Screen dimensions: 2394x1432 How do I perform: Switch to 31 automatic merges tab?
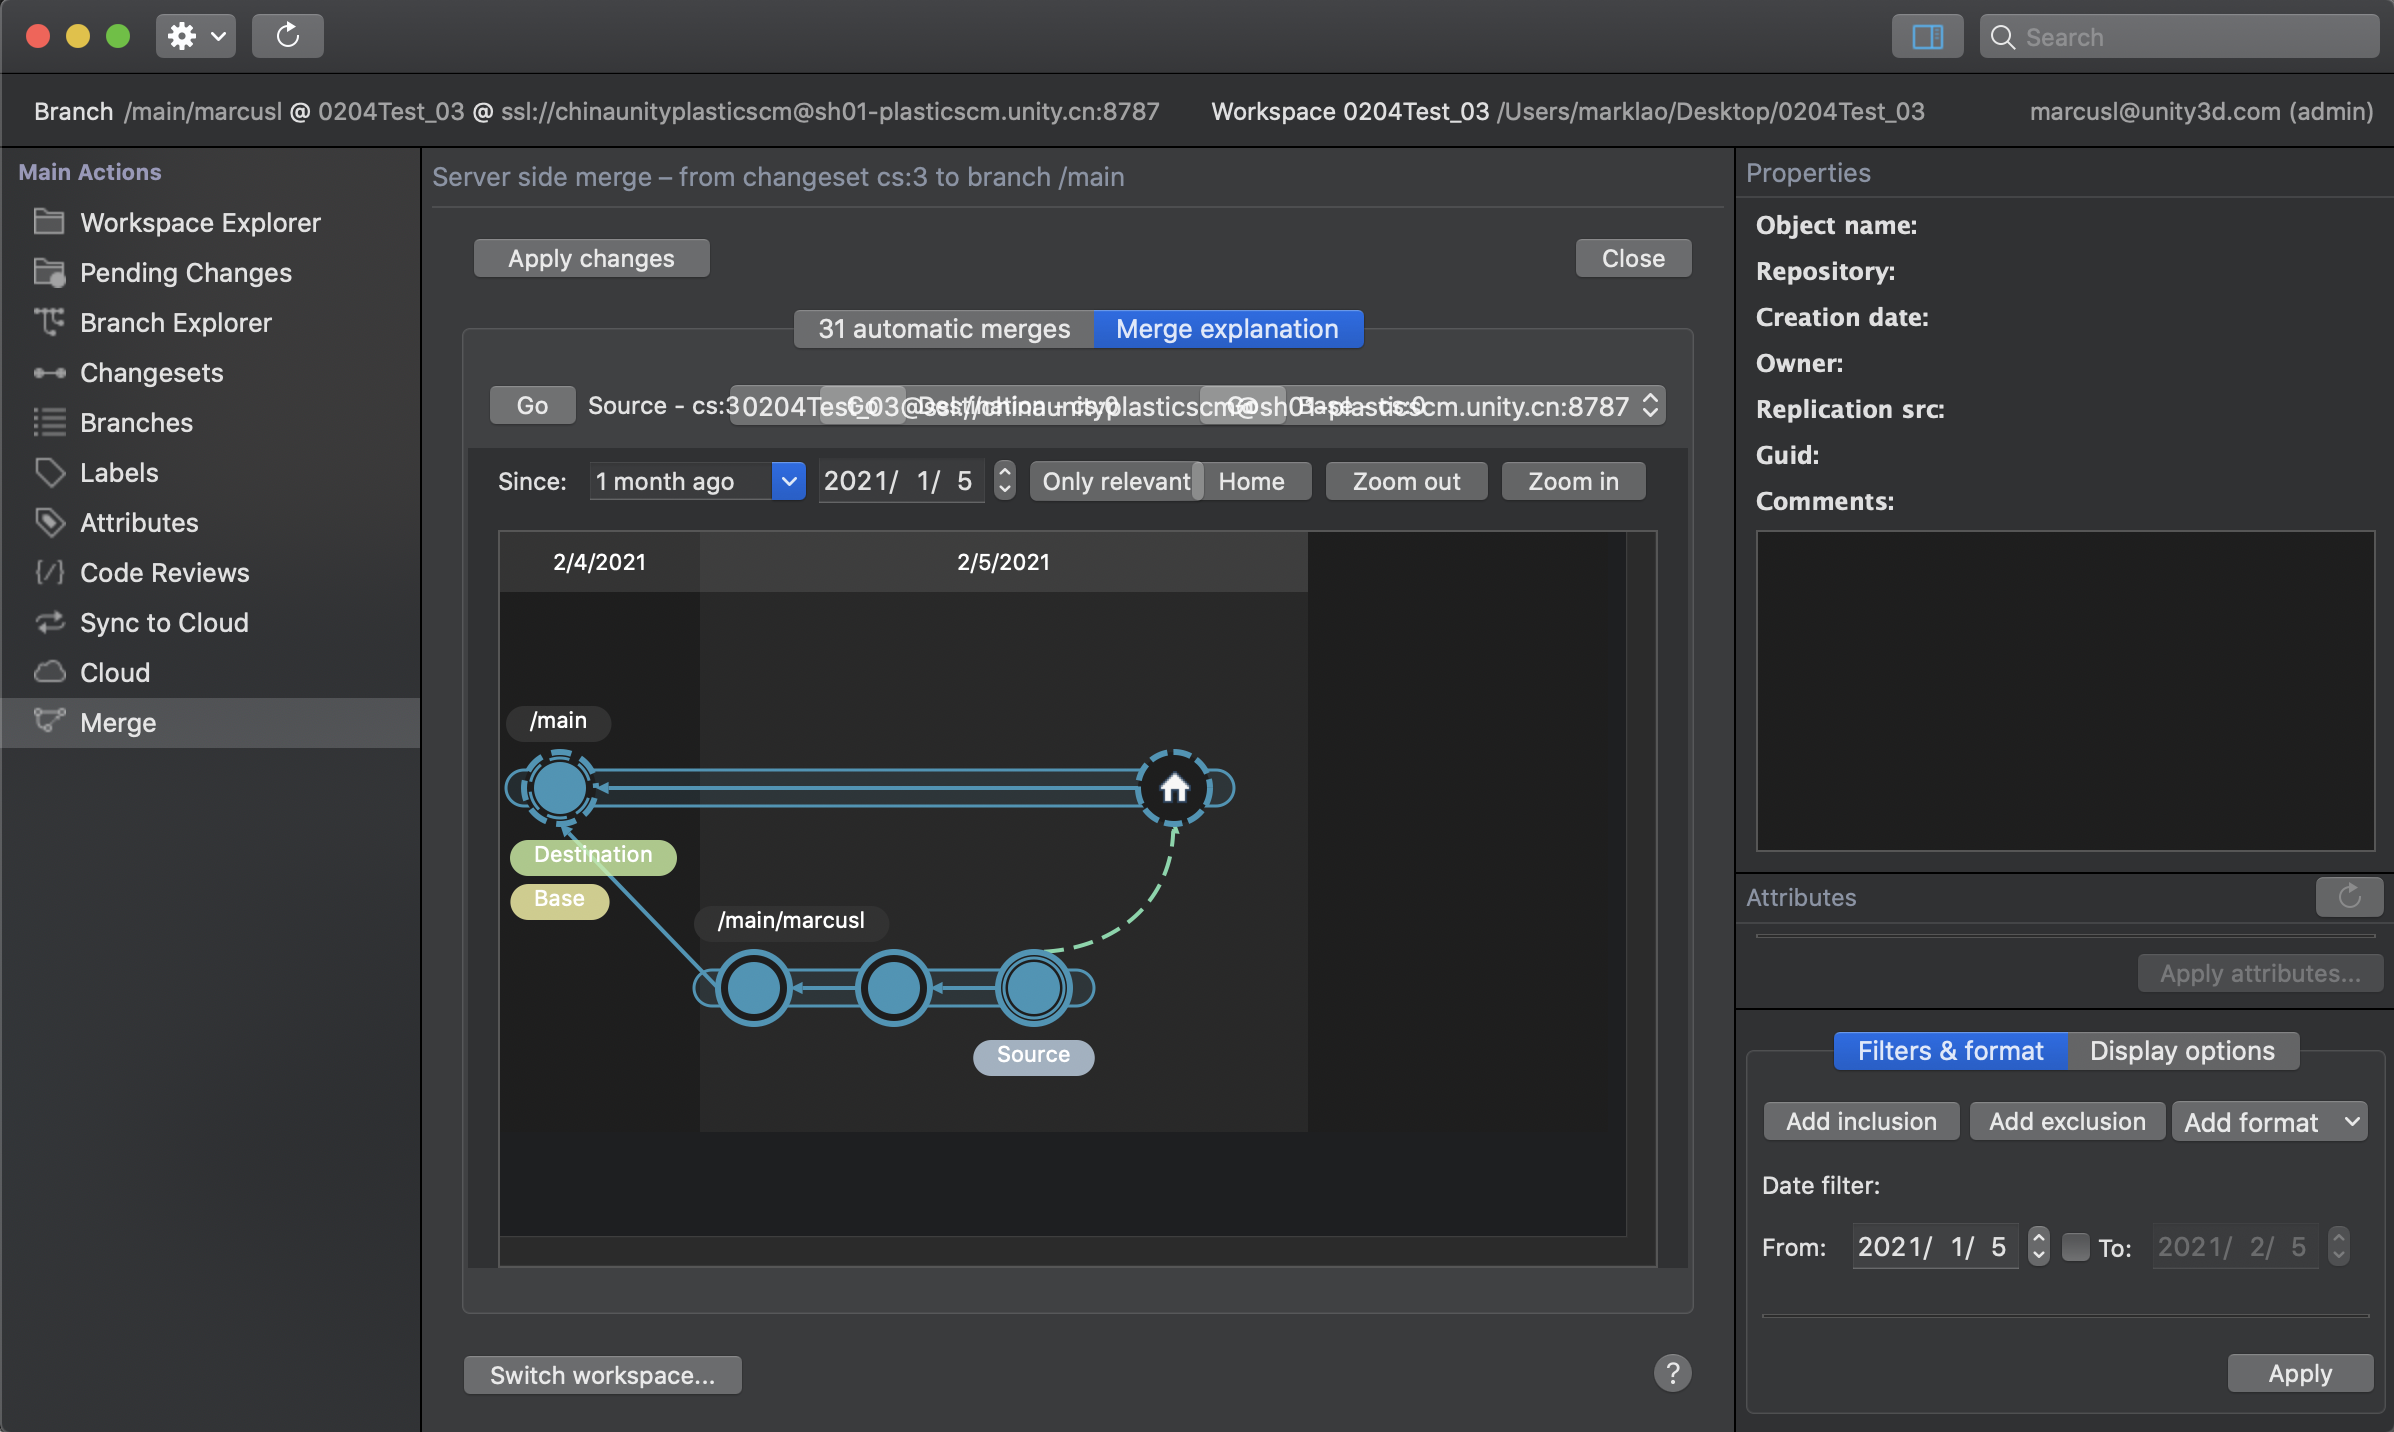point(943,329)
